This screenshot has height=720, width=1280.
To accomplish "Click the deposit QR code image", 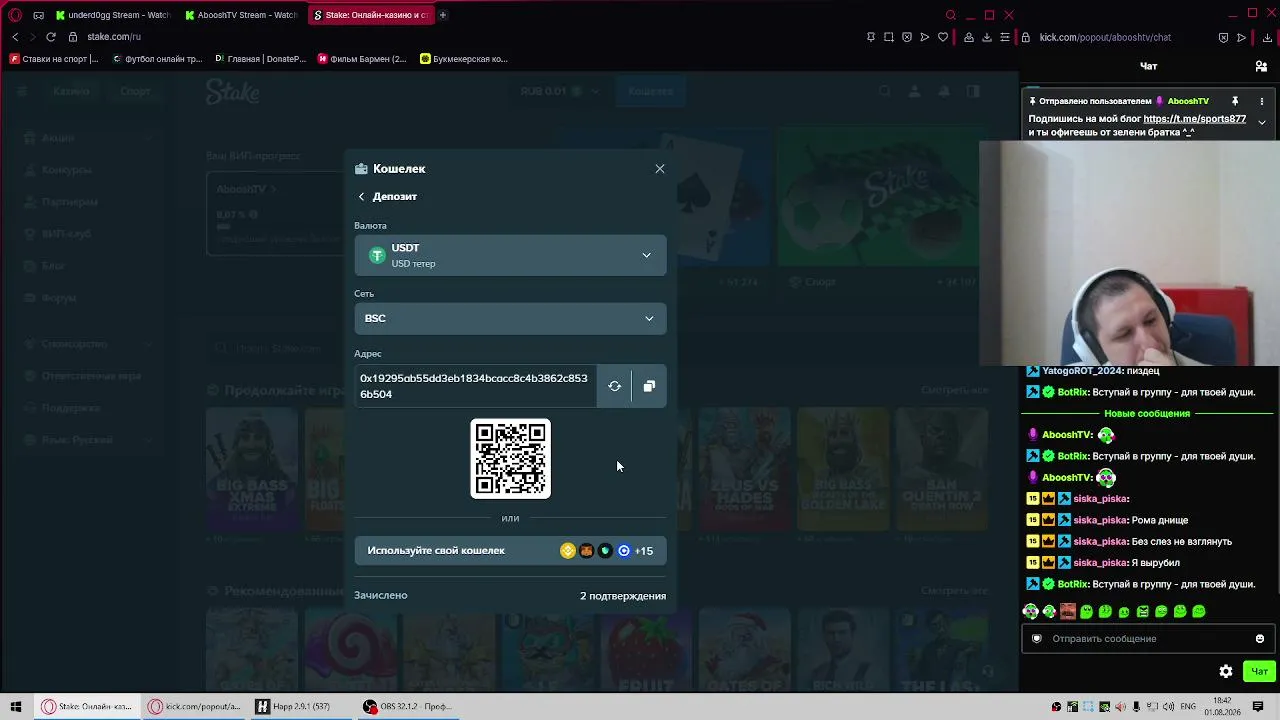I will pyautogui.click(x=511, y=459).
